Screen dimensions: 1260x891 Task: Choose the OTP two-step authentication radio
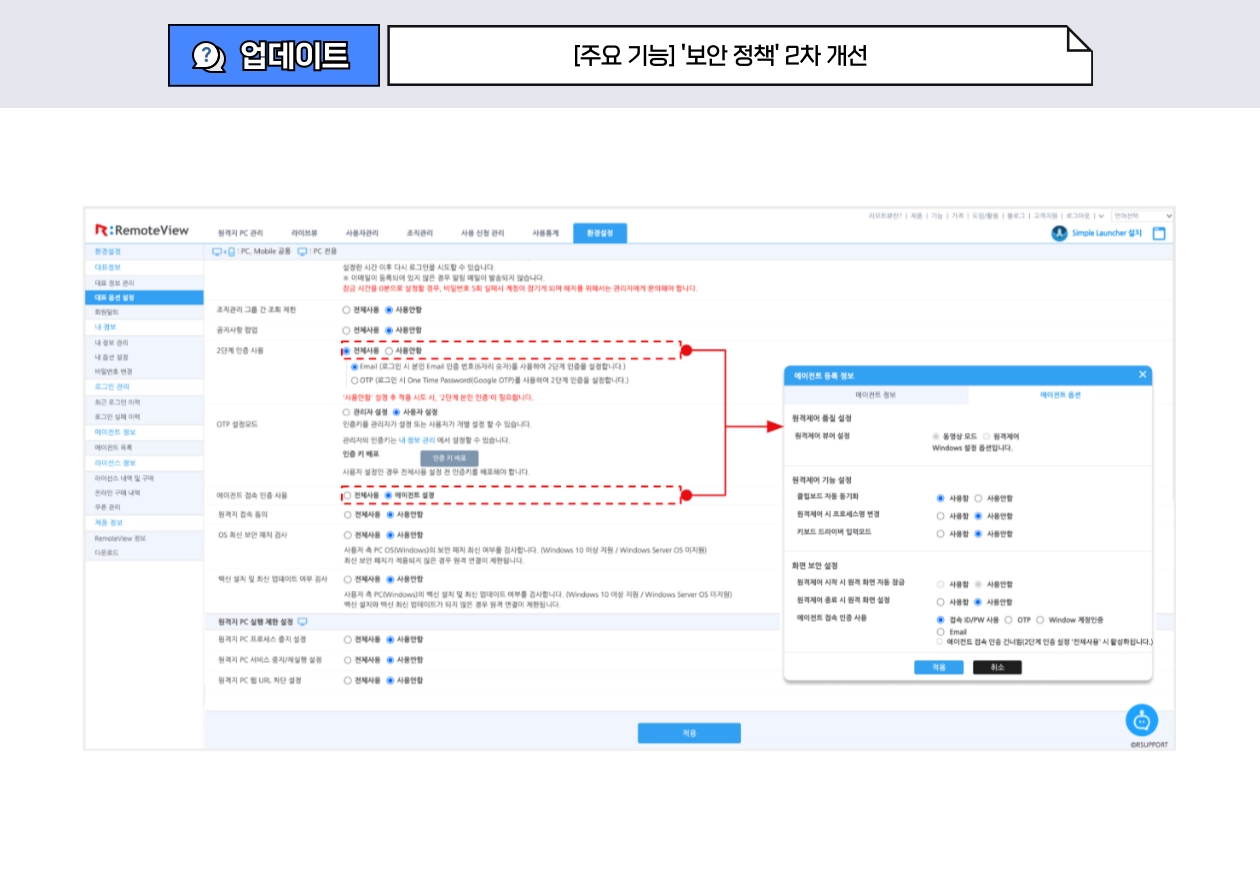(x=355, y=380)
